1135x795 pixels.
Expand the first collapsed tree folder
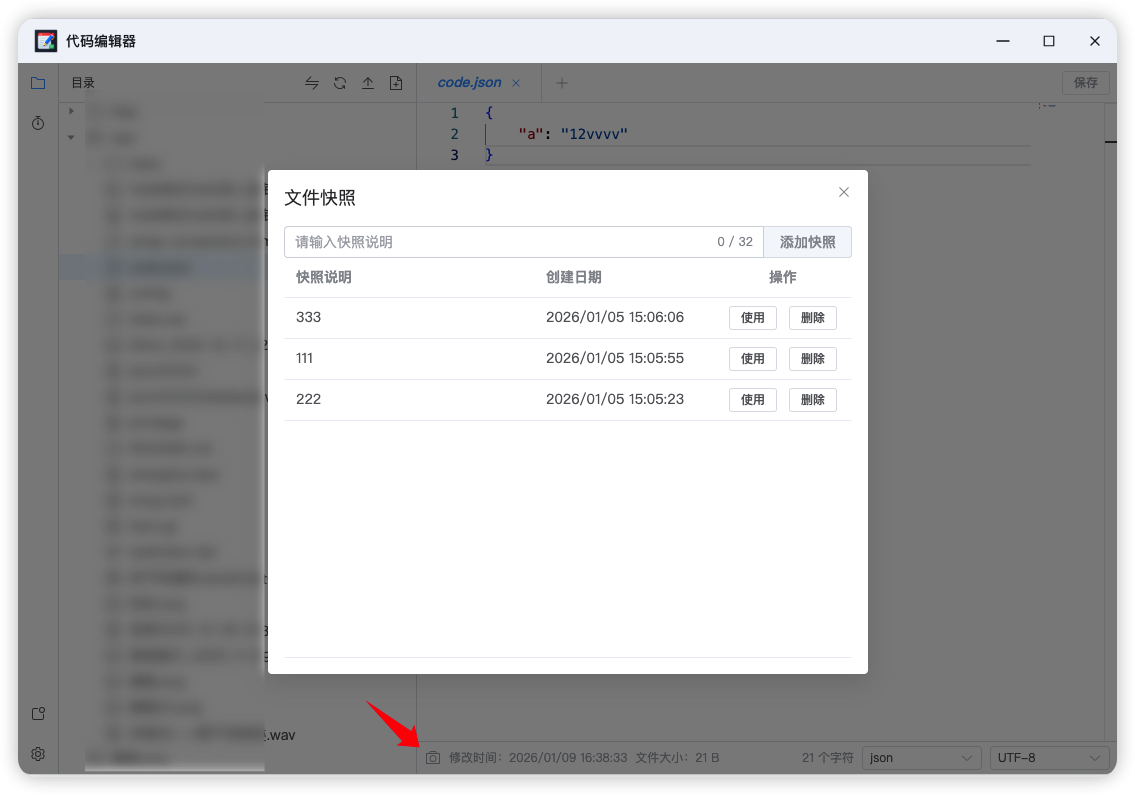tap(71, 111)
